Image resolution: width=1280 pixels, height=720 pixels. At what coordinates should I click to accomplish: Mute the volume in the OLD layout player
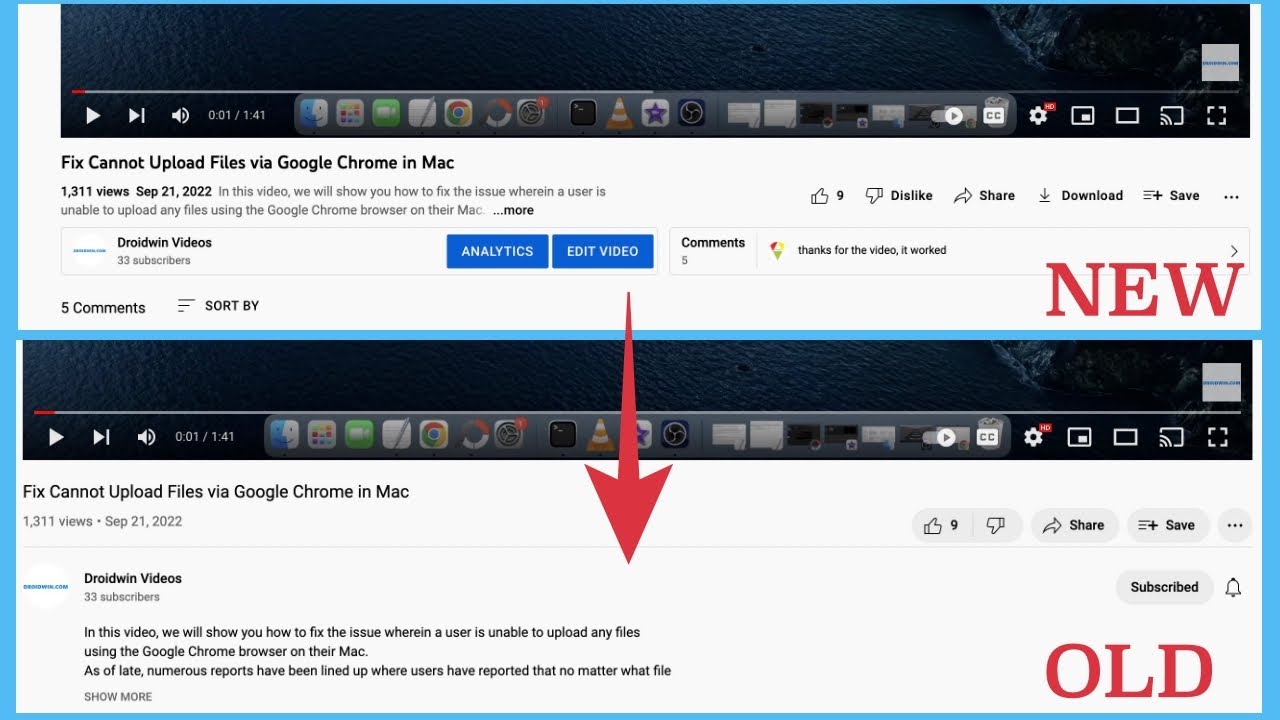click(147, 437)
